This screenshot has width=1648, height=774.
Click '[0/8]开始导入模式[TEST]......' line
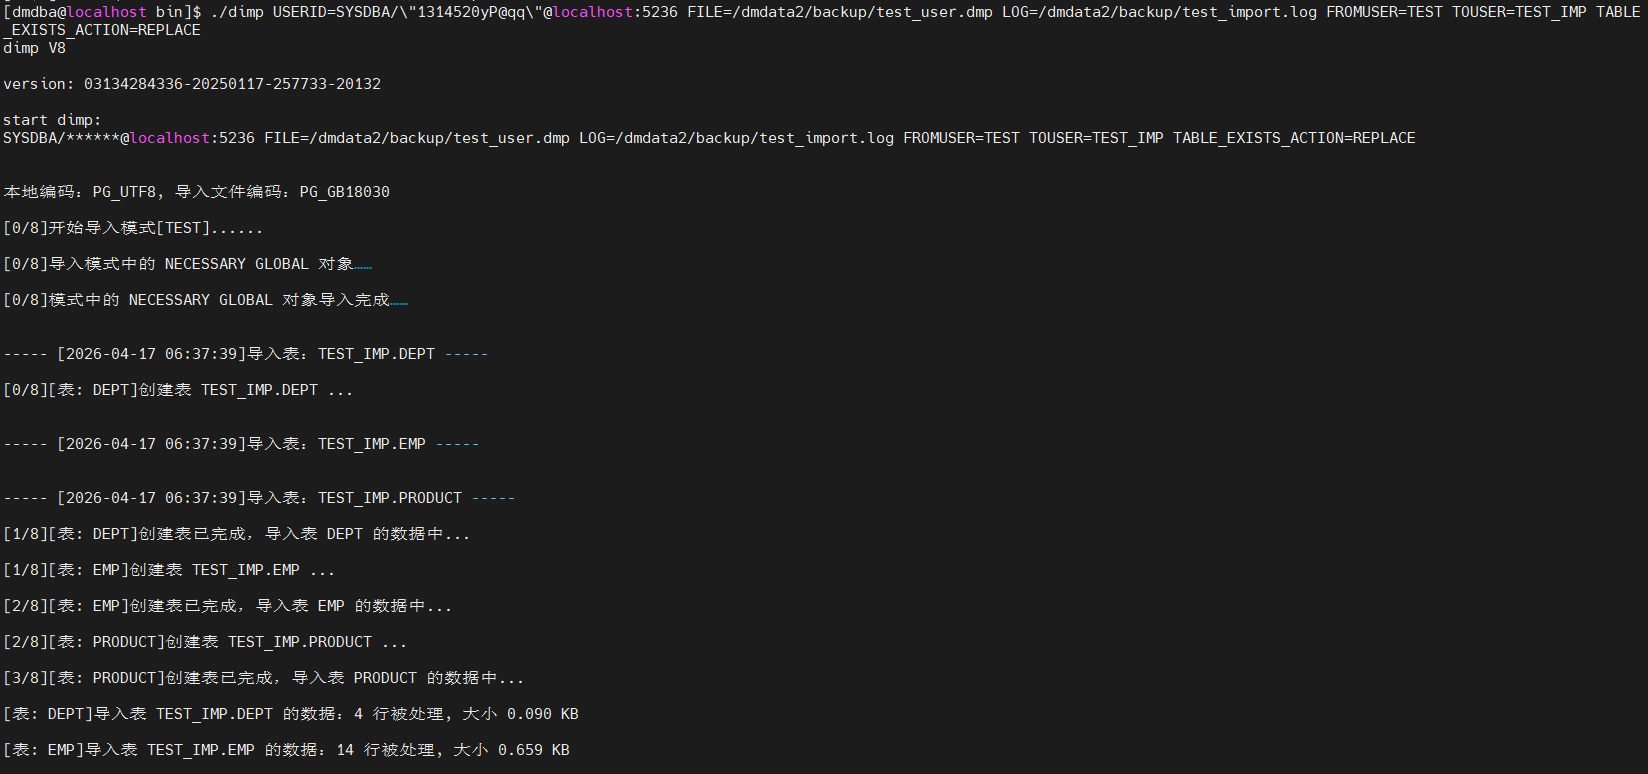pyautogui.click(x=133, y=228)
